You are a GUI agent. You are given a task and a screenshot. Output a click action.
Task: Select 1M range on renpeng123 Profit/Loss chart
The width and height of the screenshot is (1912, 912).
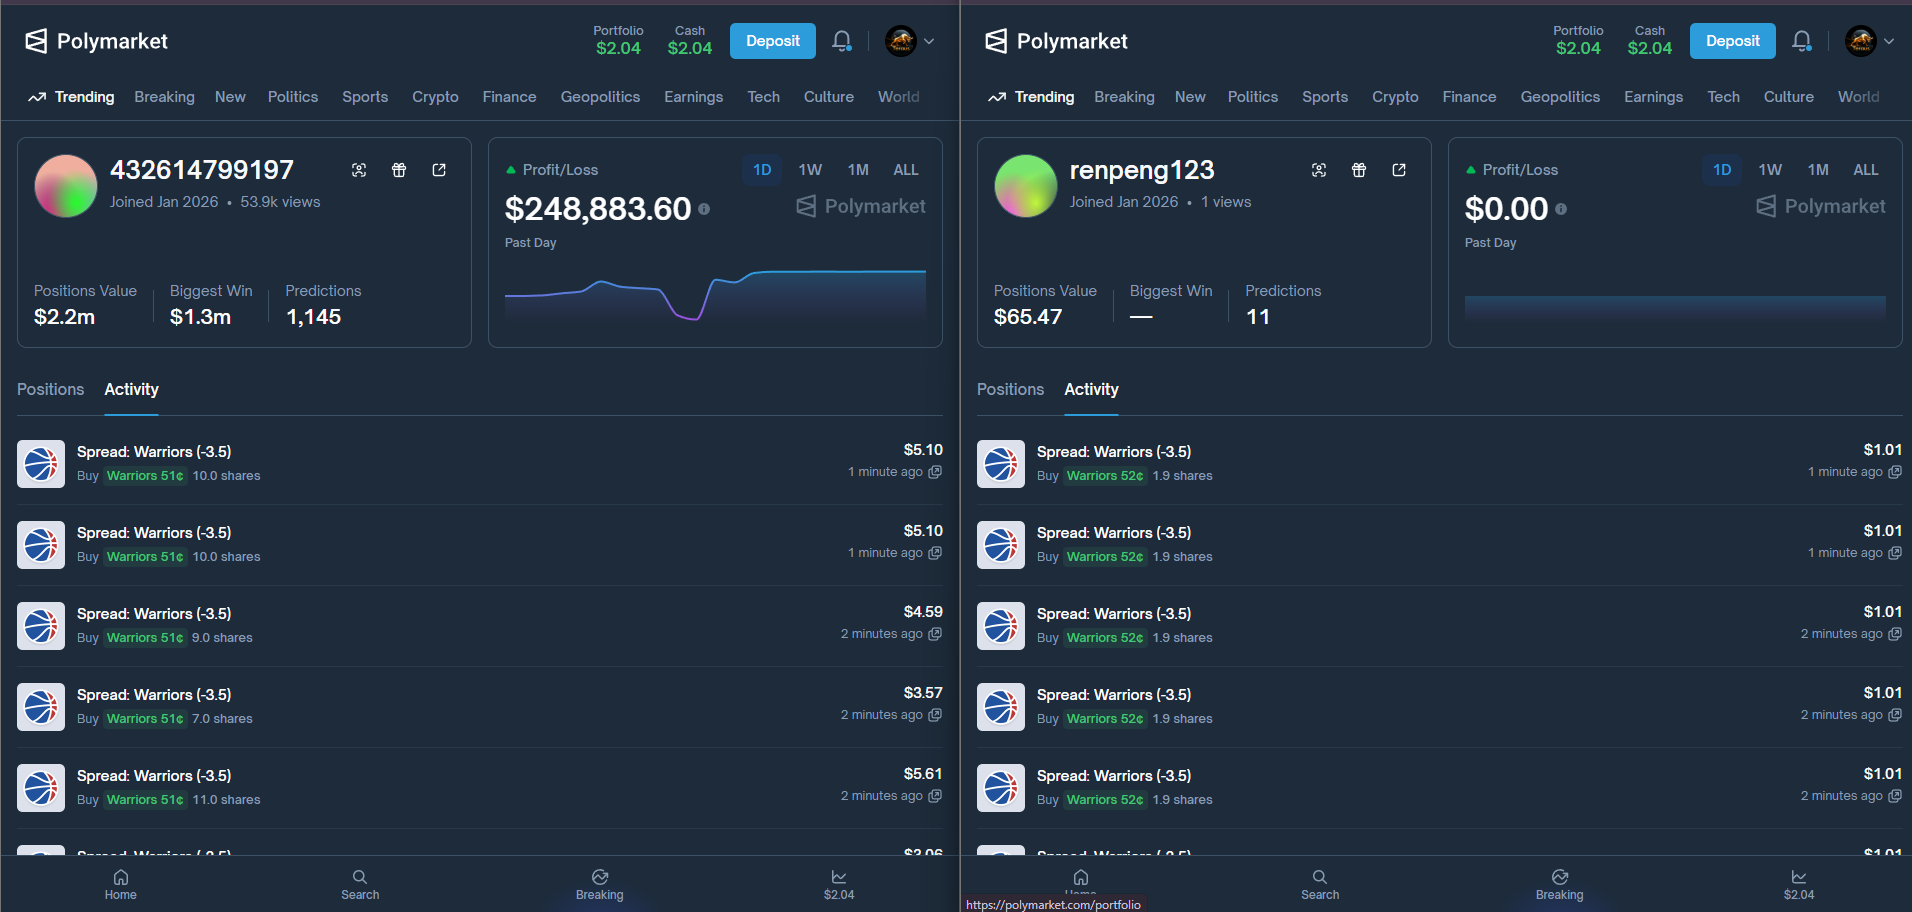(x=1818, y=170)
